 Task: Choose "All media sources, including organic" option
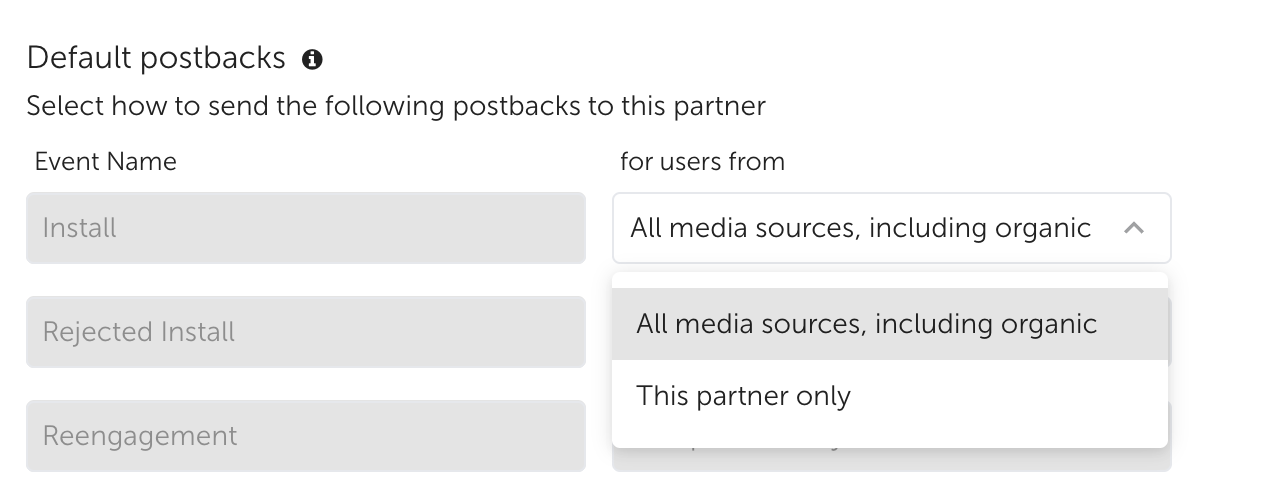pyautogui.click(x=890, y=324)
